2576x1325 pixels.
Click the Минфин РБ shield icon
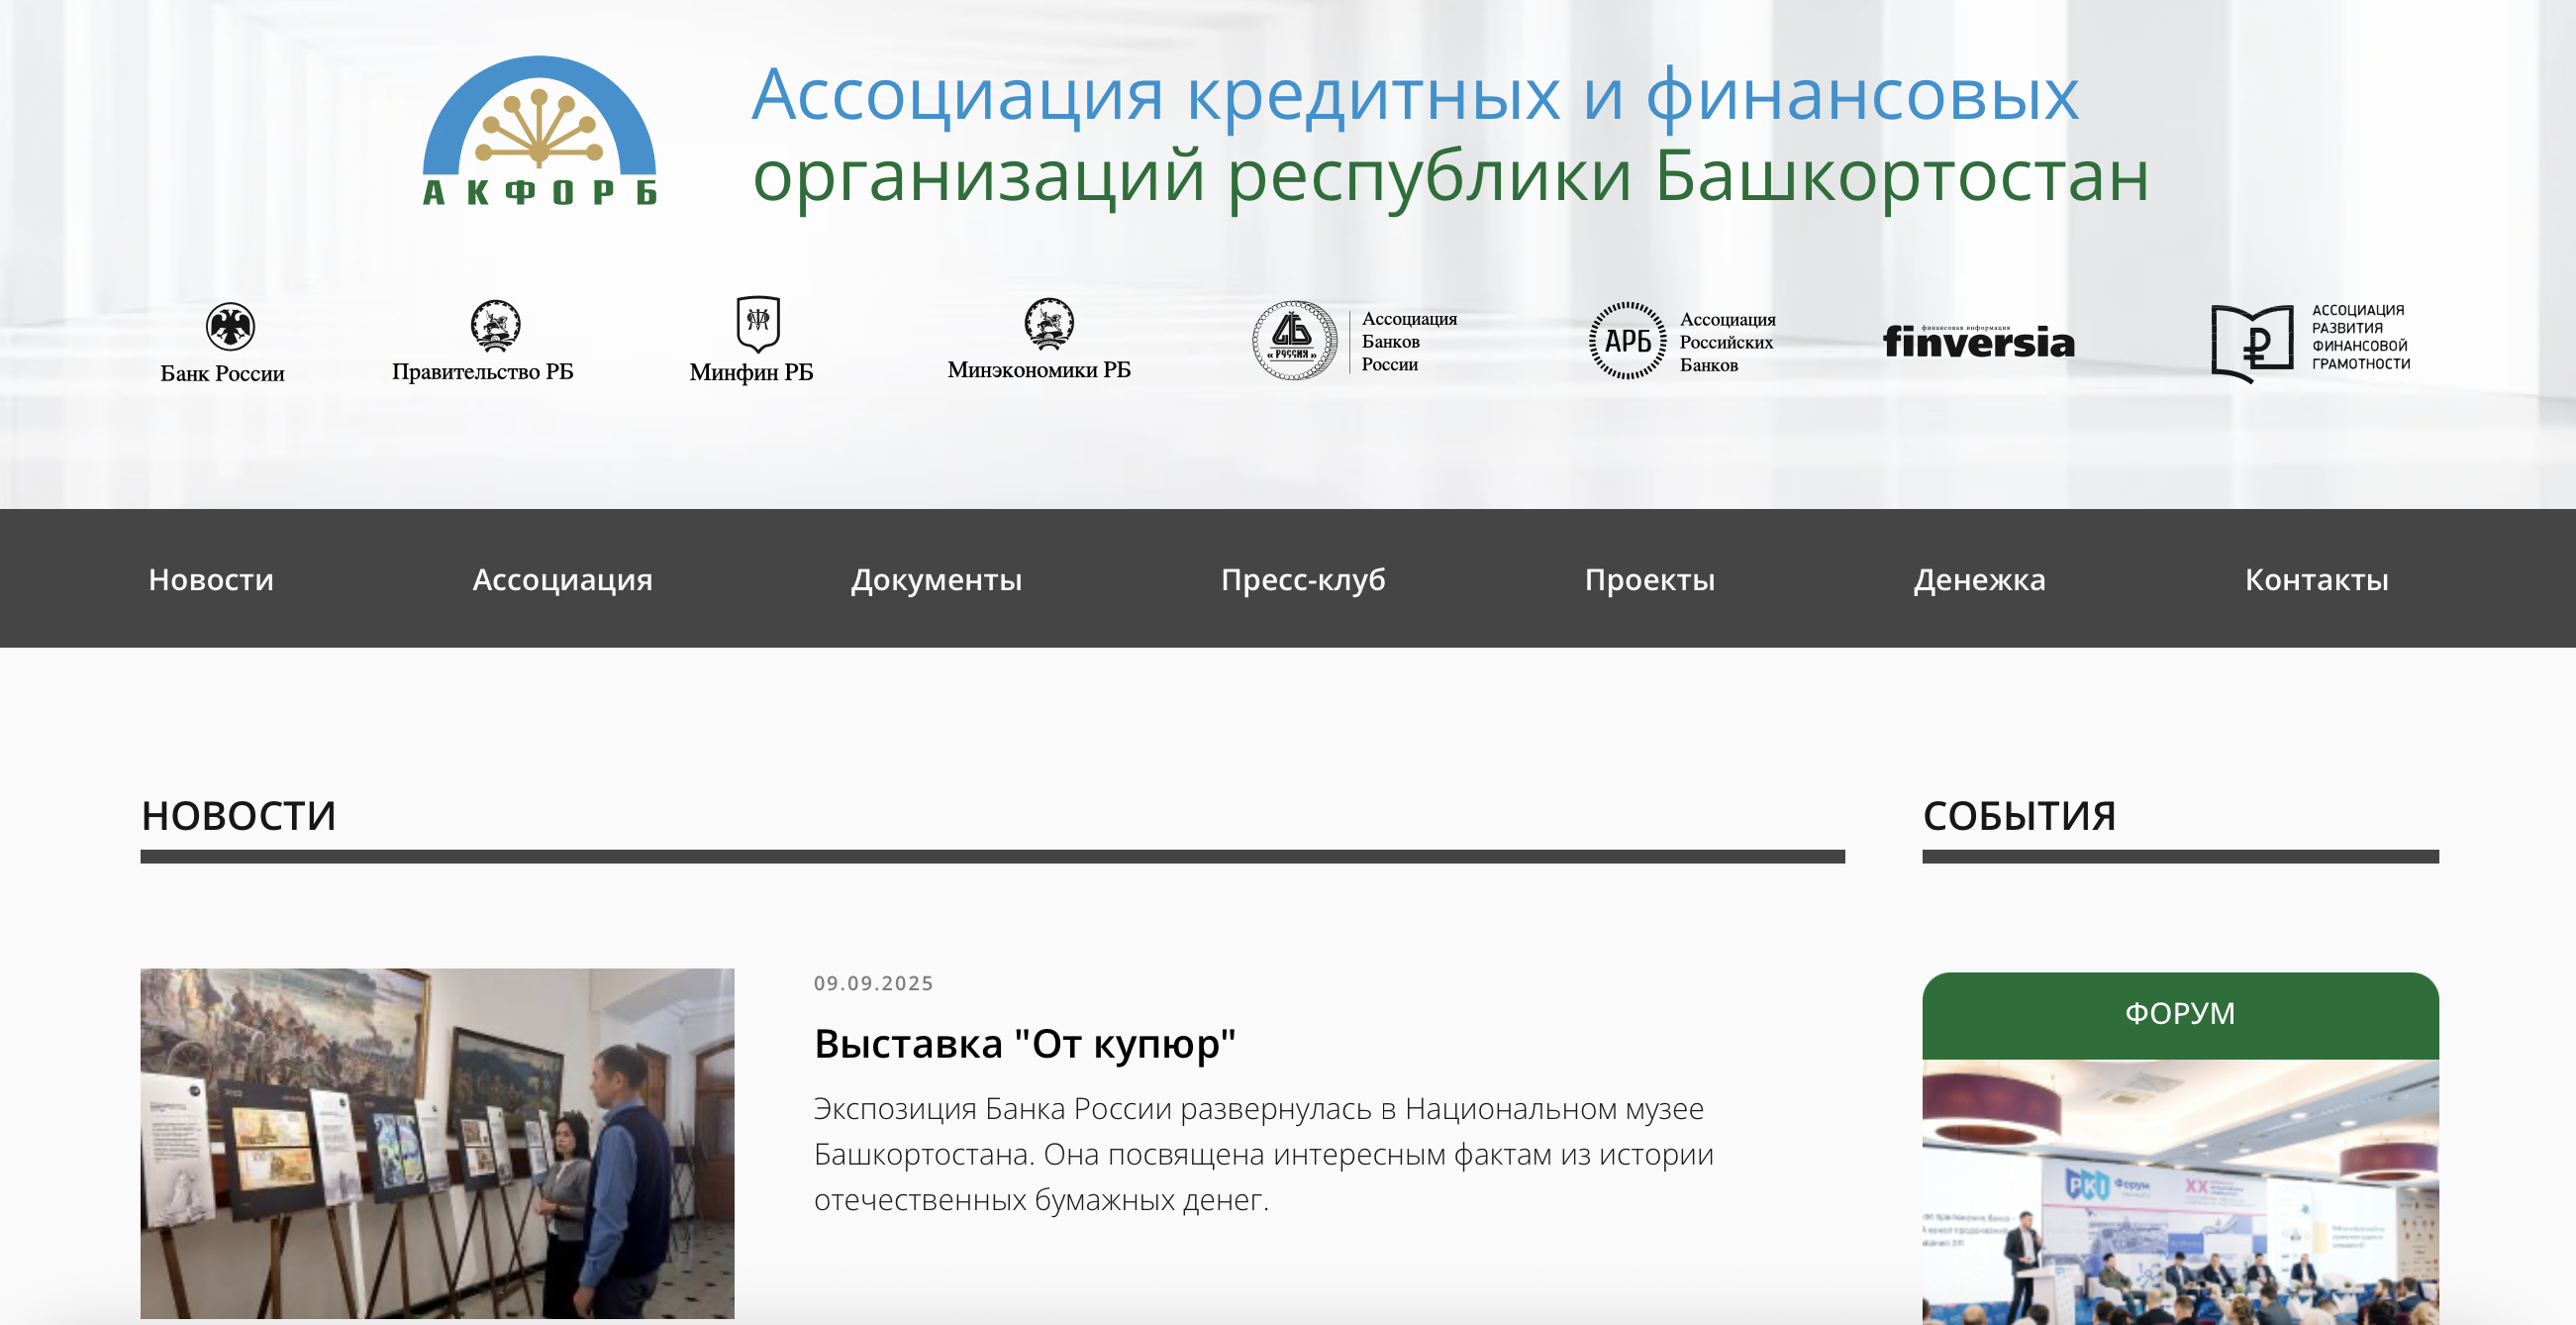[757, 323]
